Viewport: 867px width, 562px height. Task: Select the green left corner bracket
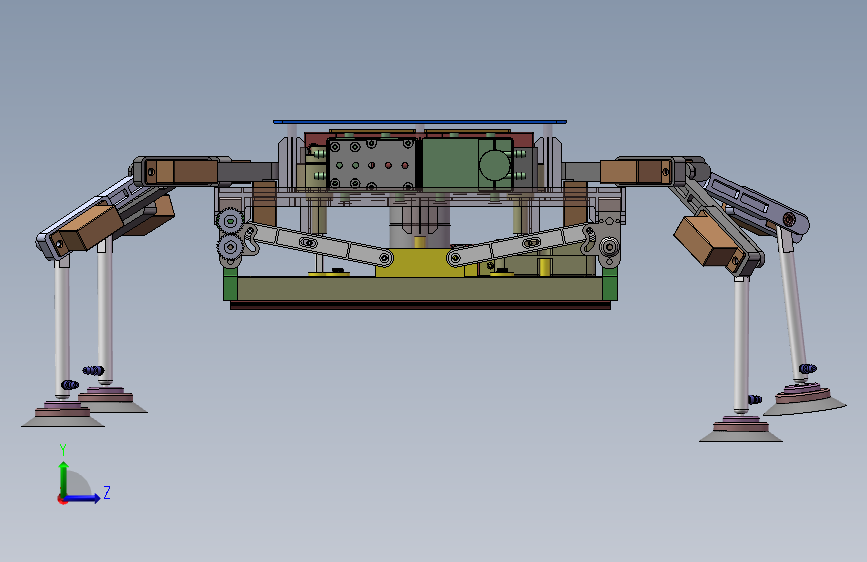(x=230, y=284)
